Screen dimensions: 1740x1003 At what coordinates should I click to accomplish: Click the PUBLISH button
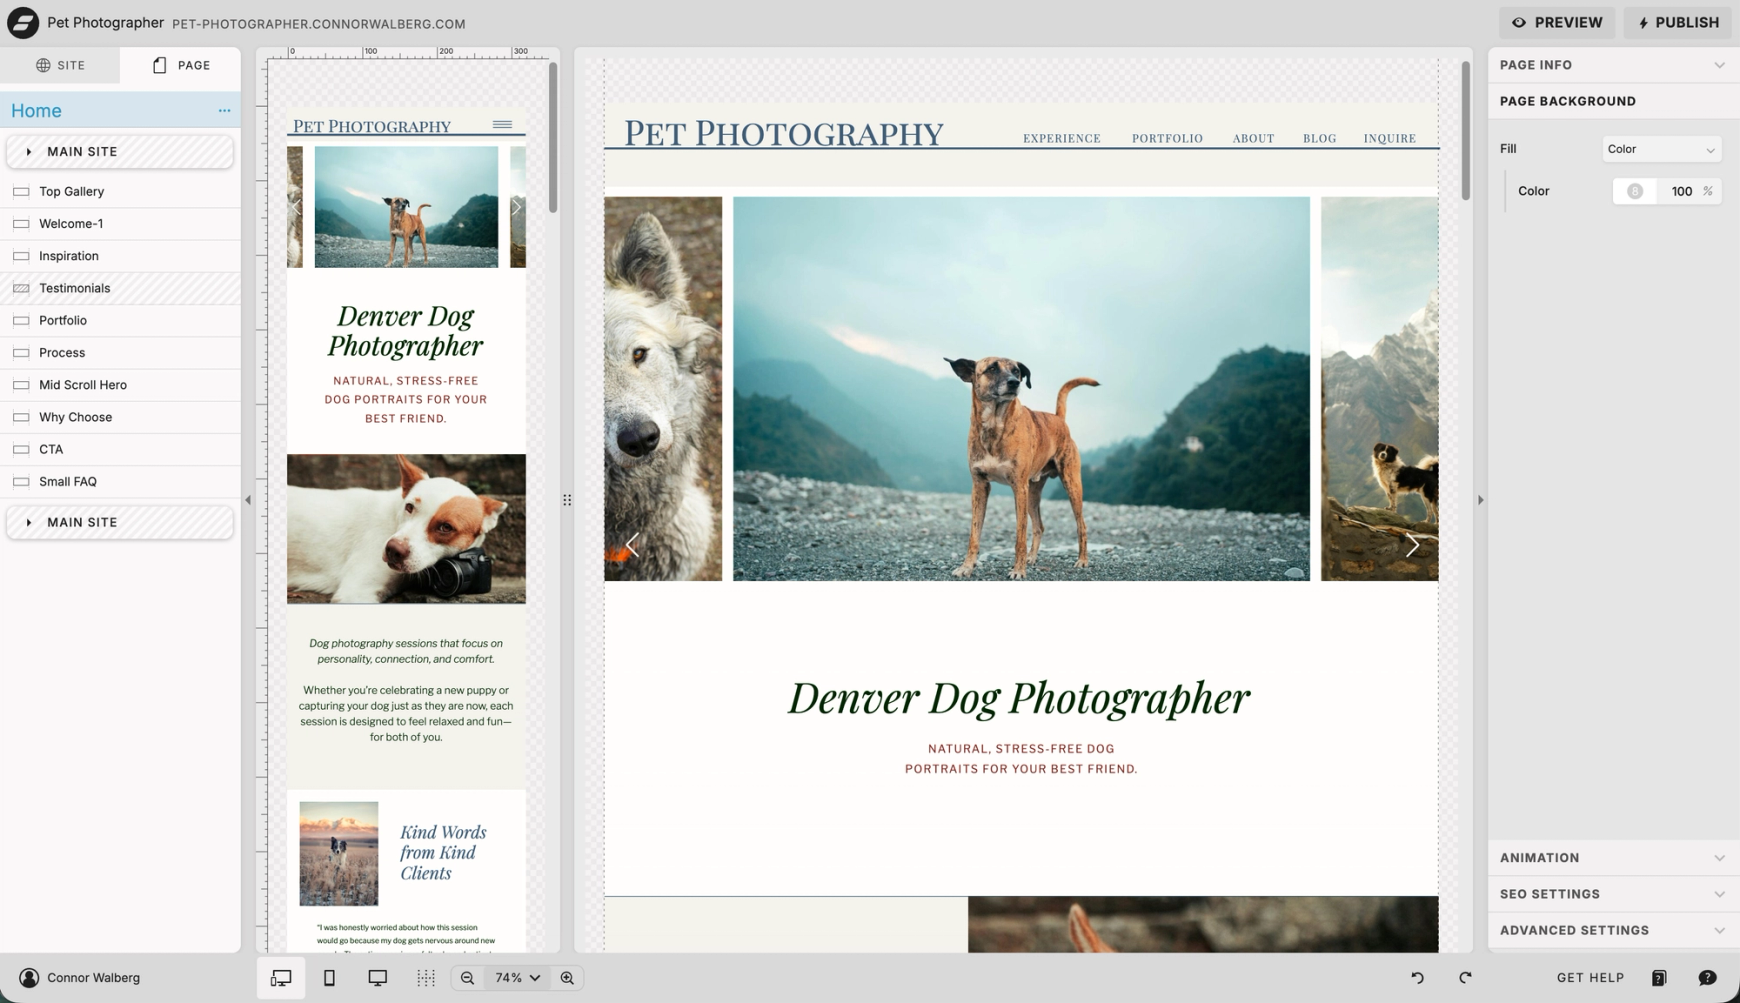click(1678, 22)
